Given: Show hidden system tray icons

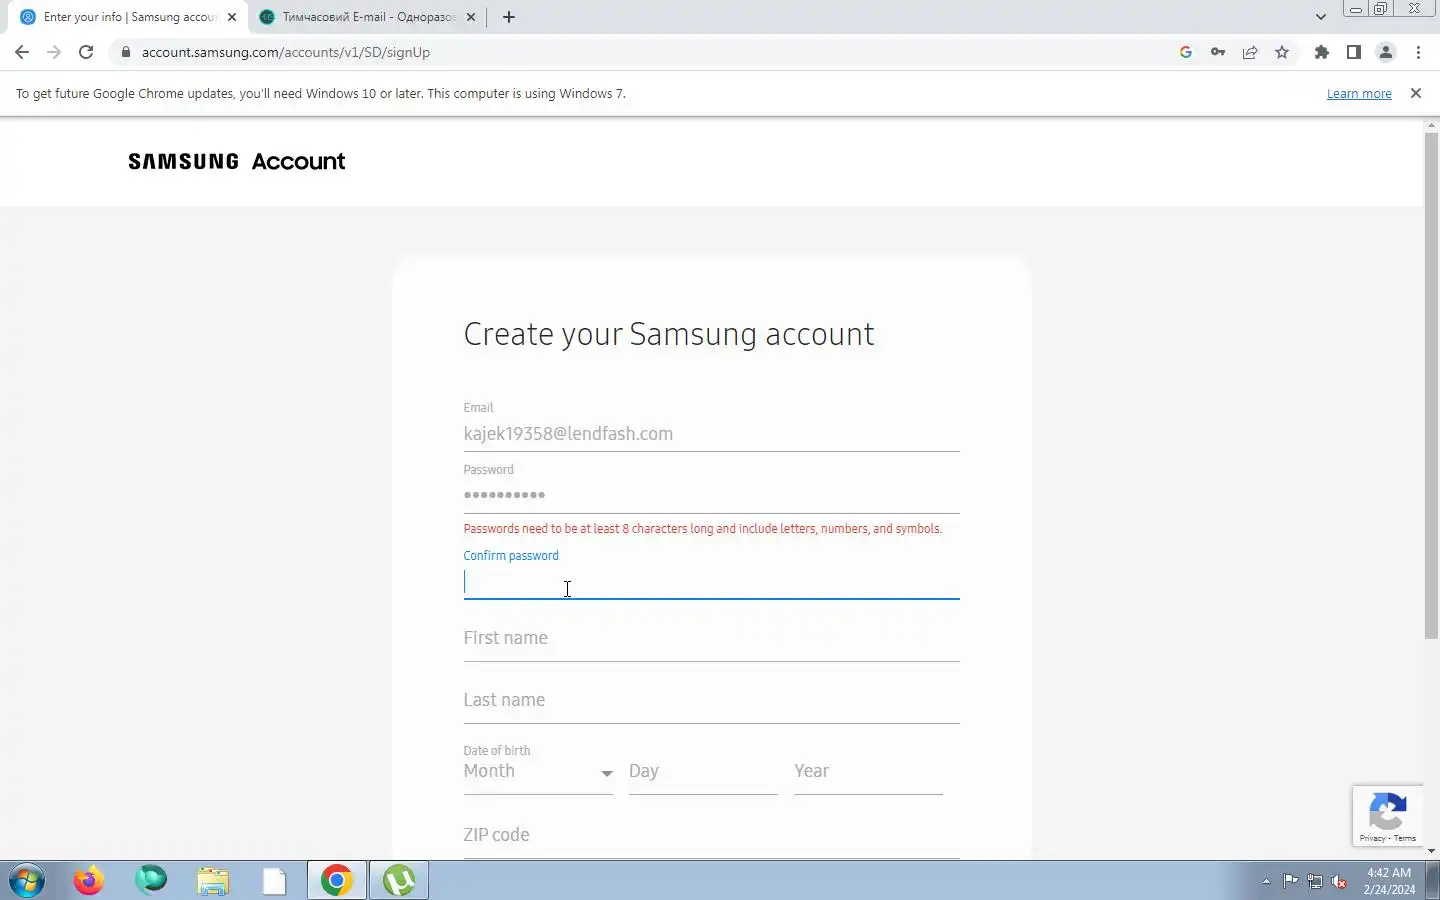Looking at the screenshot, I should click(x=1266, y=882).
